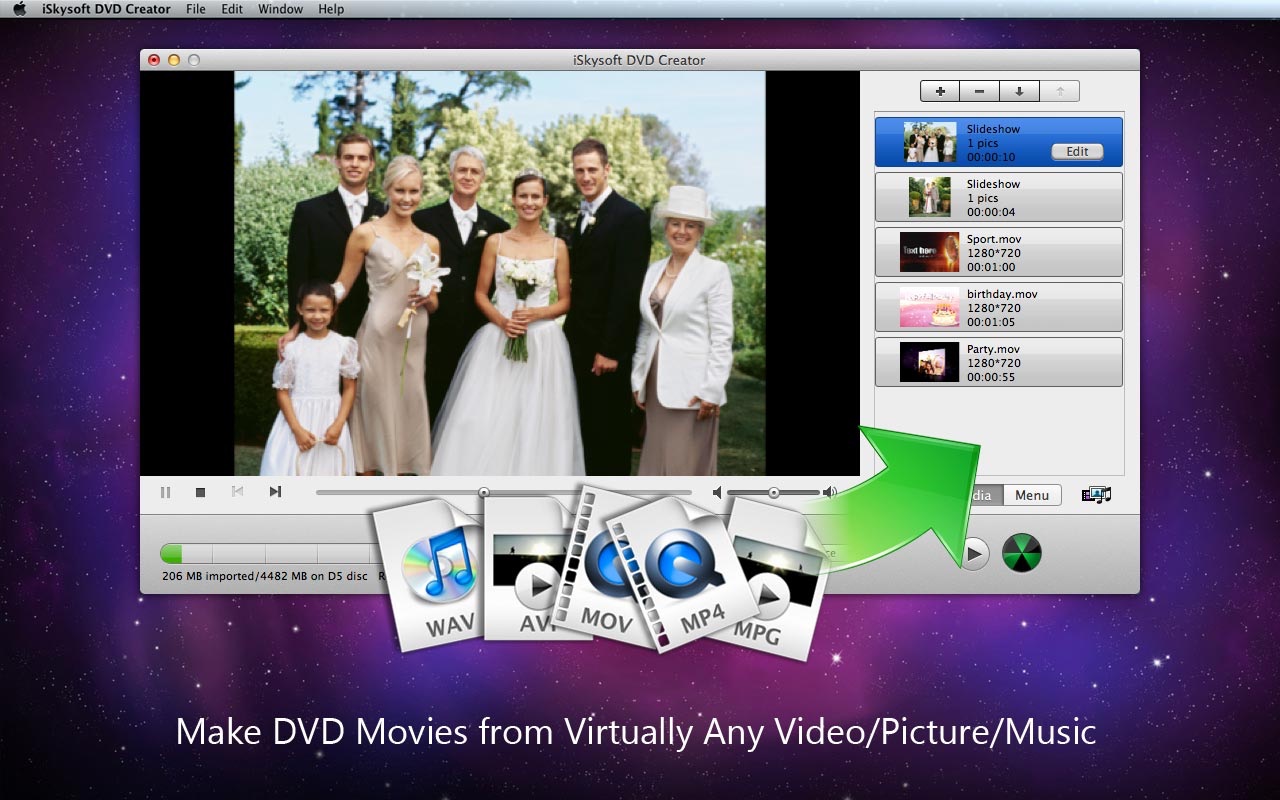Click the minus button to remove item

[979, 92]
